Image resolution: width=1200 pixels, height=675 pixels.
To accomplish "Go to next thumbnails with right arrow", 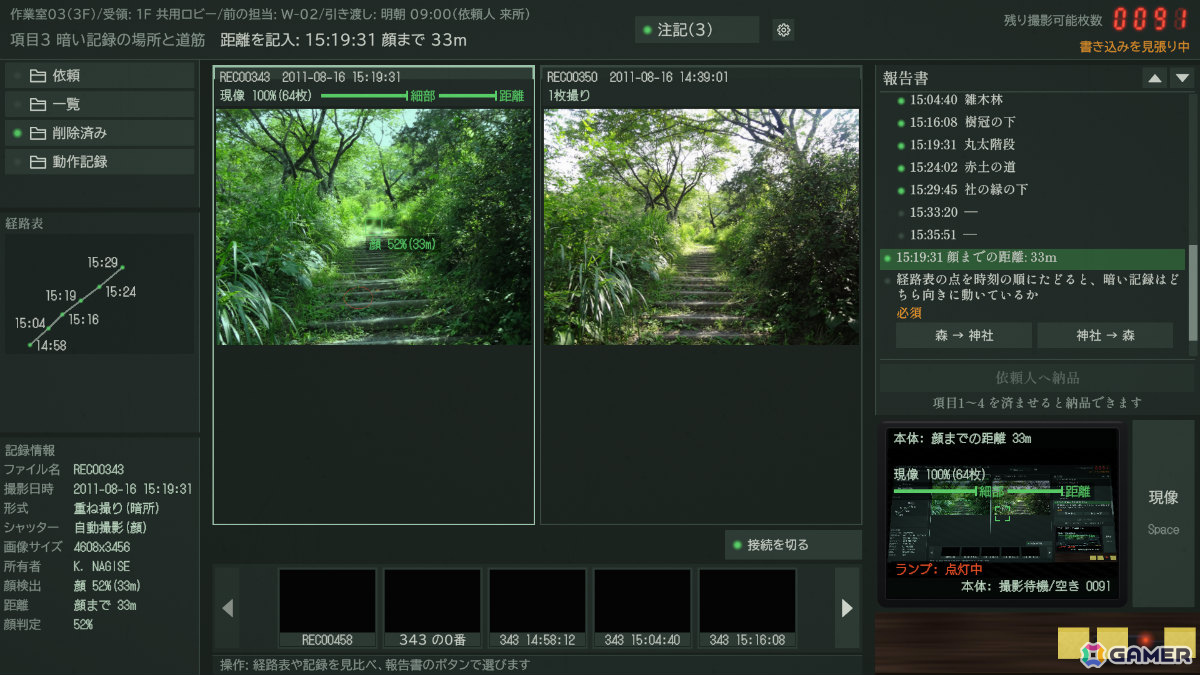I will (x=847, y=608).
